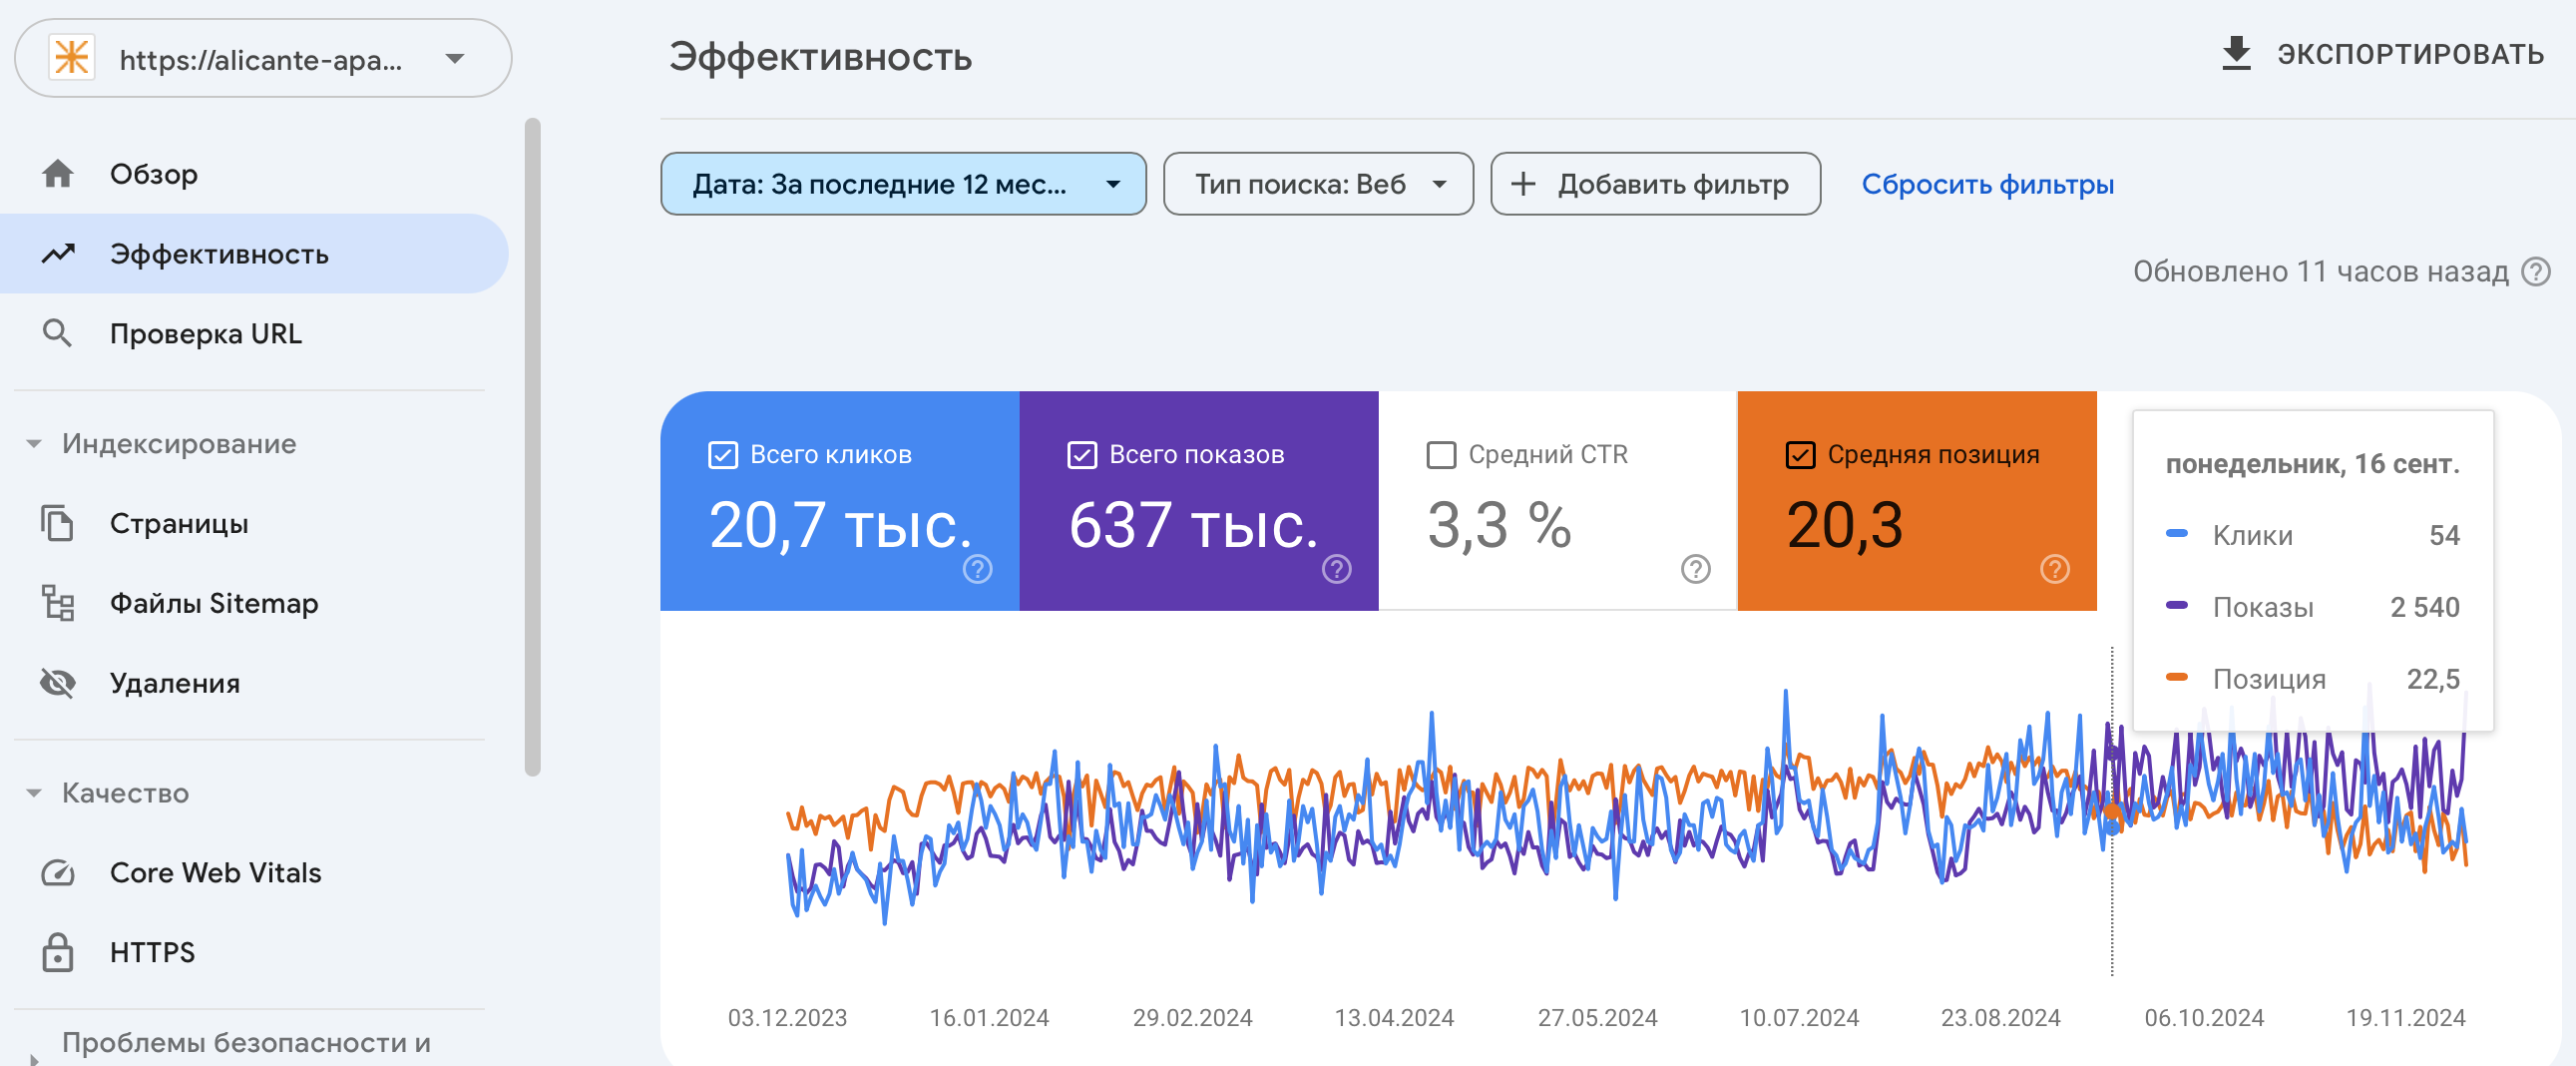The image size is (2576, 1066).
Task: Open the property selector dropdown arrow
Action: tap(455, 59)
